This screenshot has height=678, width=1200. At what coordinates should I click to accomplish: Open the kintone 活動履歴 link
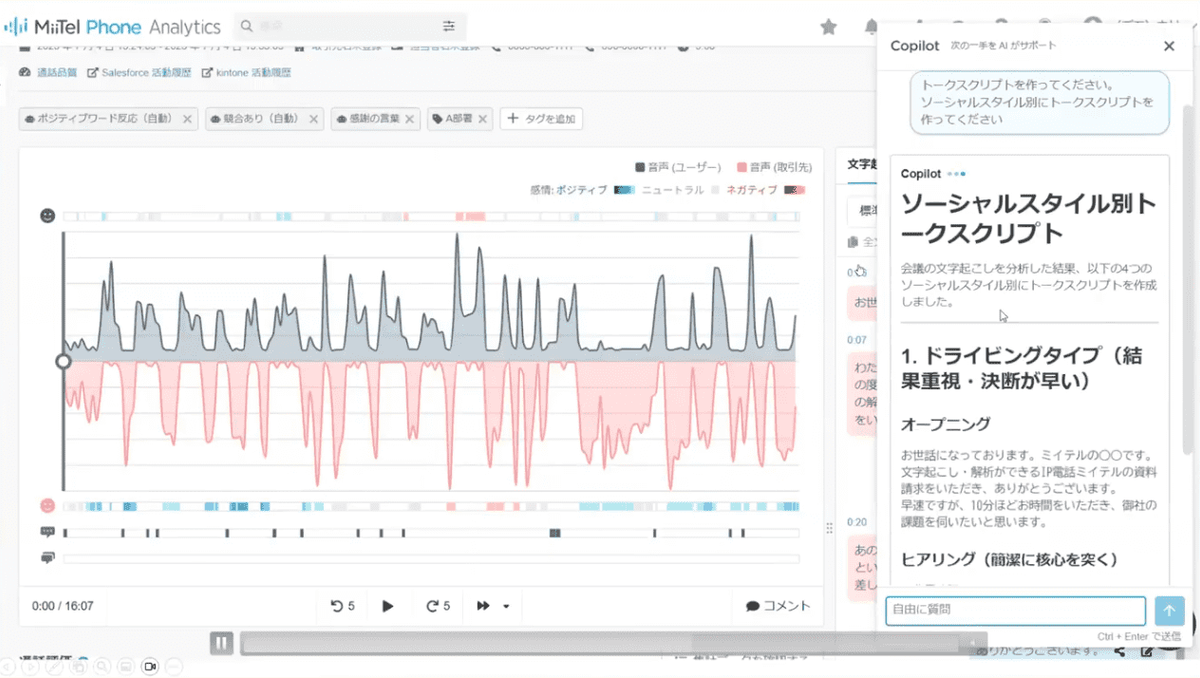pyautogui.click(x=246, y=73)
